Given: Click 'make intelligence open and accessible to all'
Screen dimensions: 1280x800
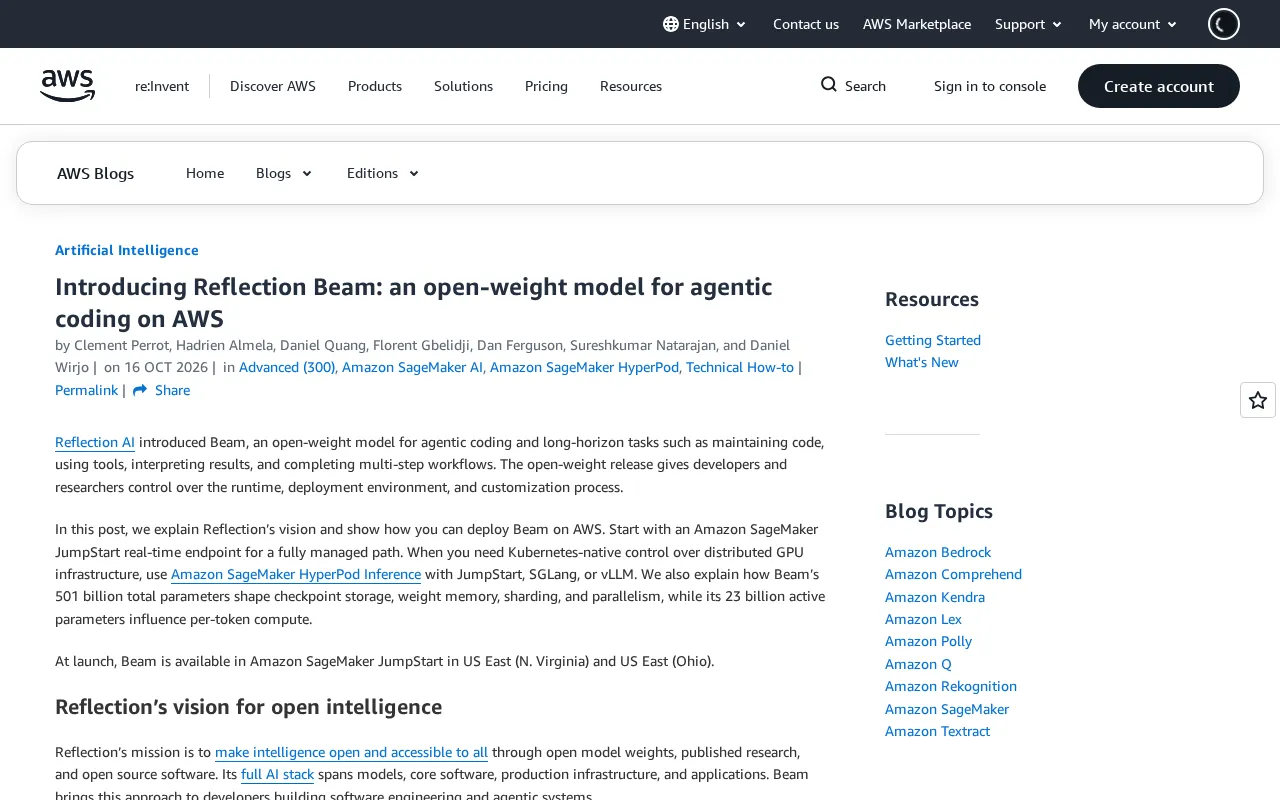Looking at the screenshot, I should [351, 752].
